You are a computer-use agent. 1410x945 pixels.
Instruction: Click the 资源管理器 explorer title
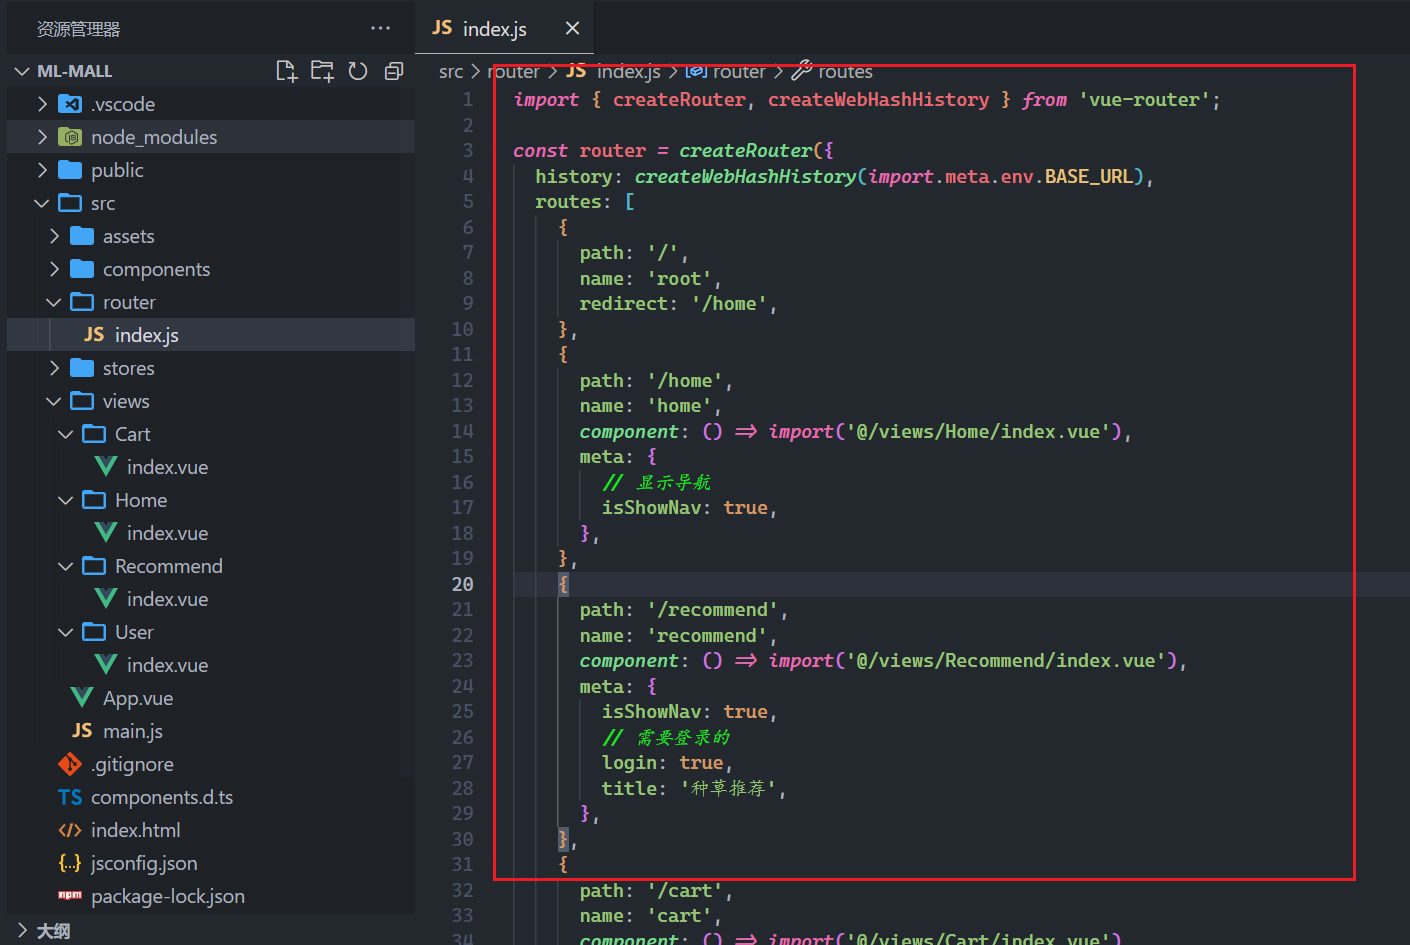tap(78, 29)
